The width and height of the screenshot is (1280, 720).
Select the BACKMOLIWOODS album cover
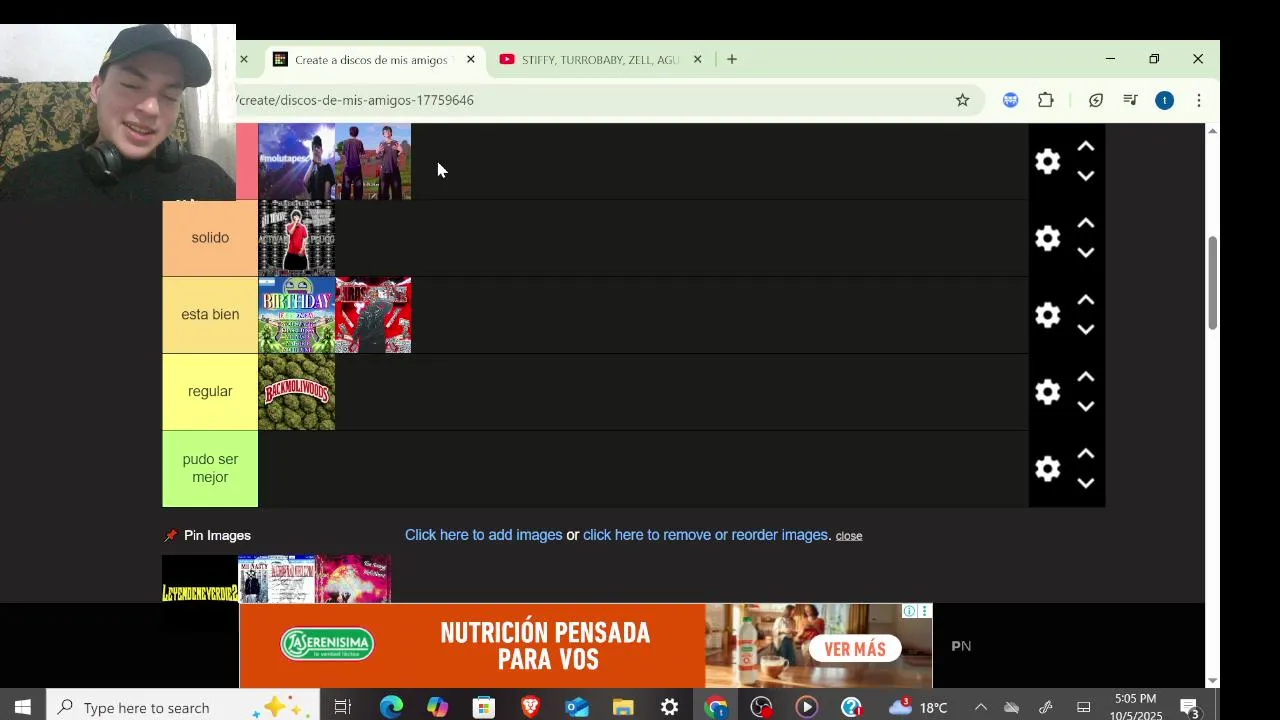(297, 392)
